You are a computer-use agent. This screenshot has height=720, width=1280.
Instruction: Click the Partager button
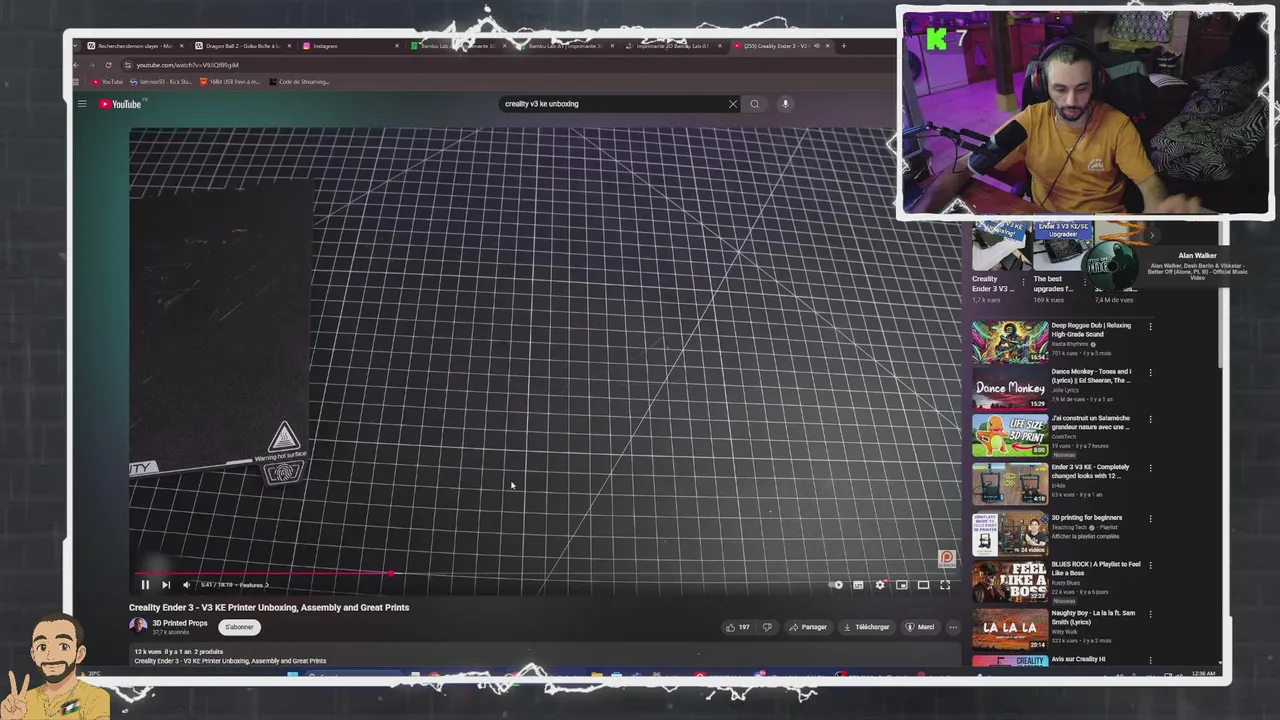coord(808,627)
